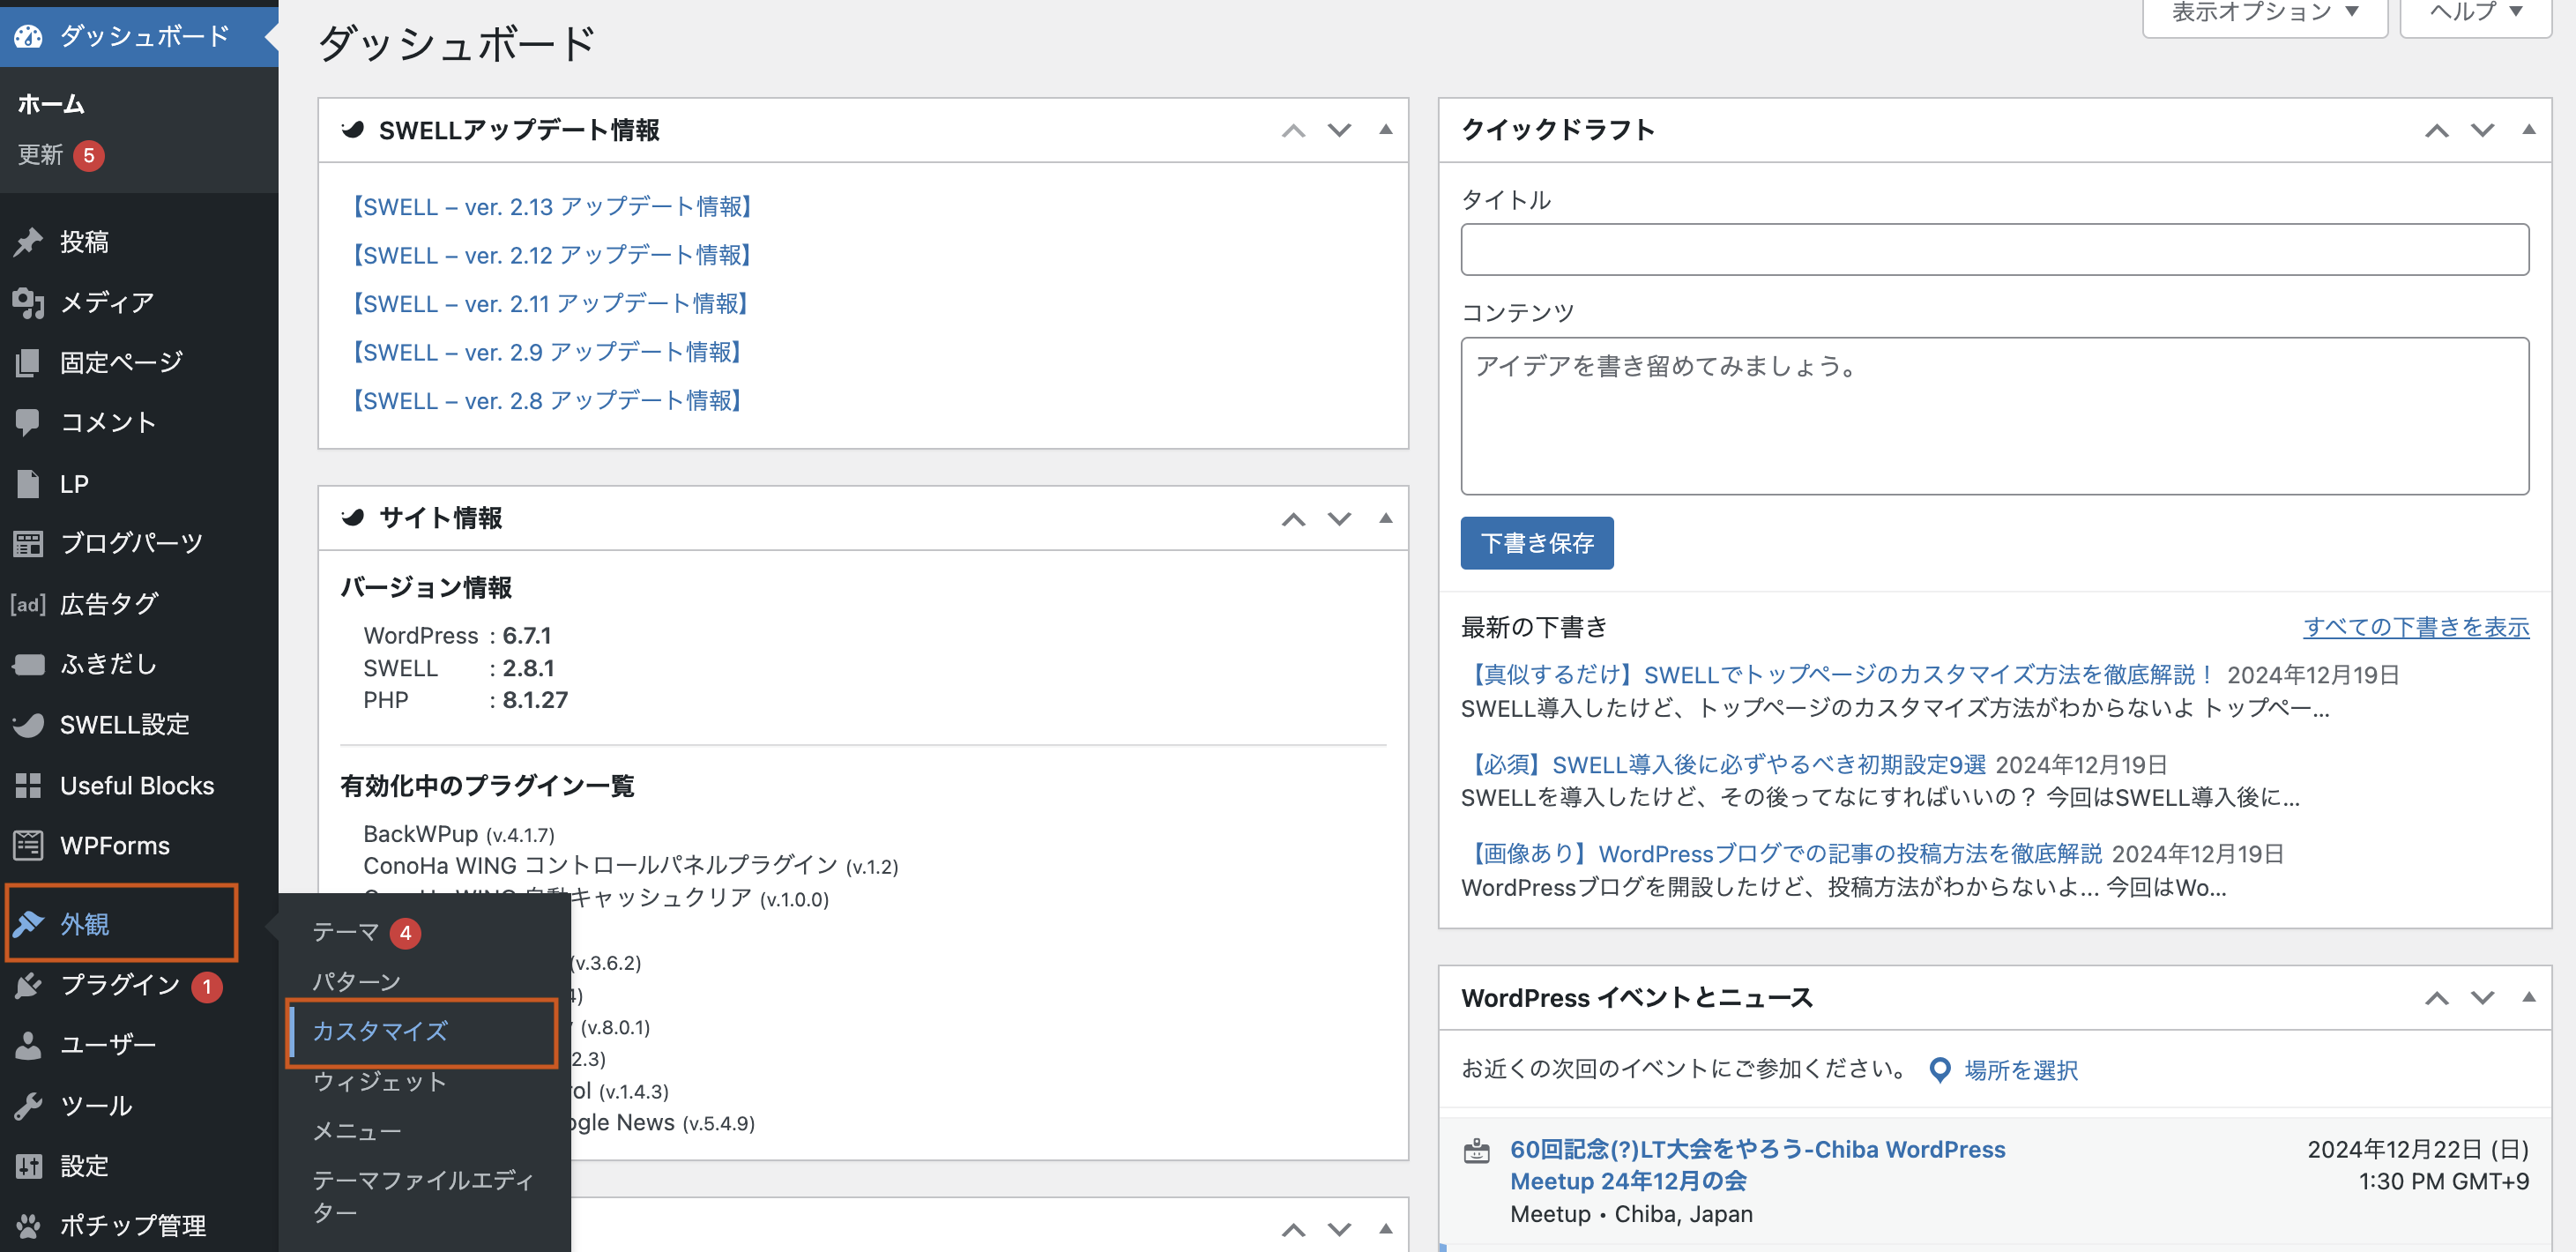
Task: Move WordPress イベントとニュース panel up
Action: [2436, 998]
